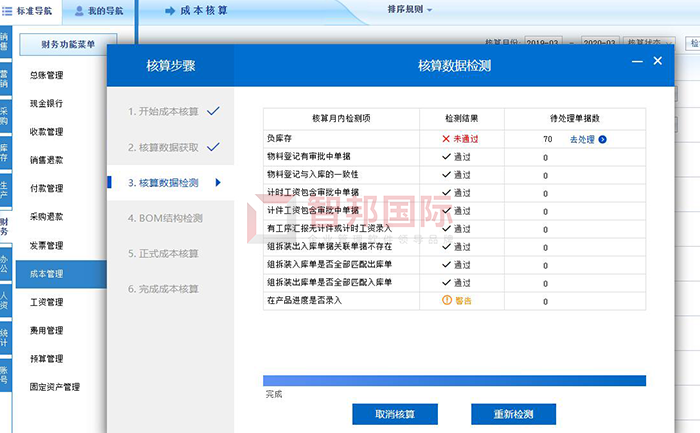Click checkmark beside 开始成本核算 step

click(213, 111)
